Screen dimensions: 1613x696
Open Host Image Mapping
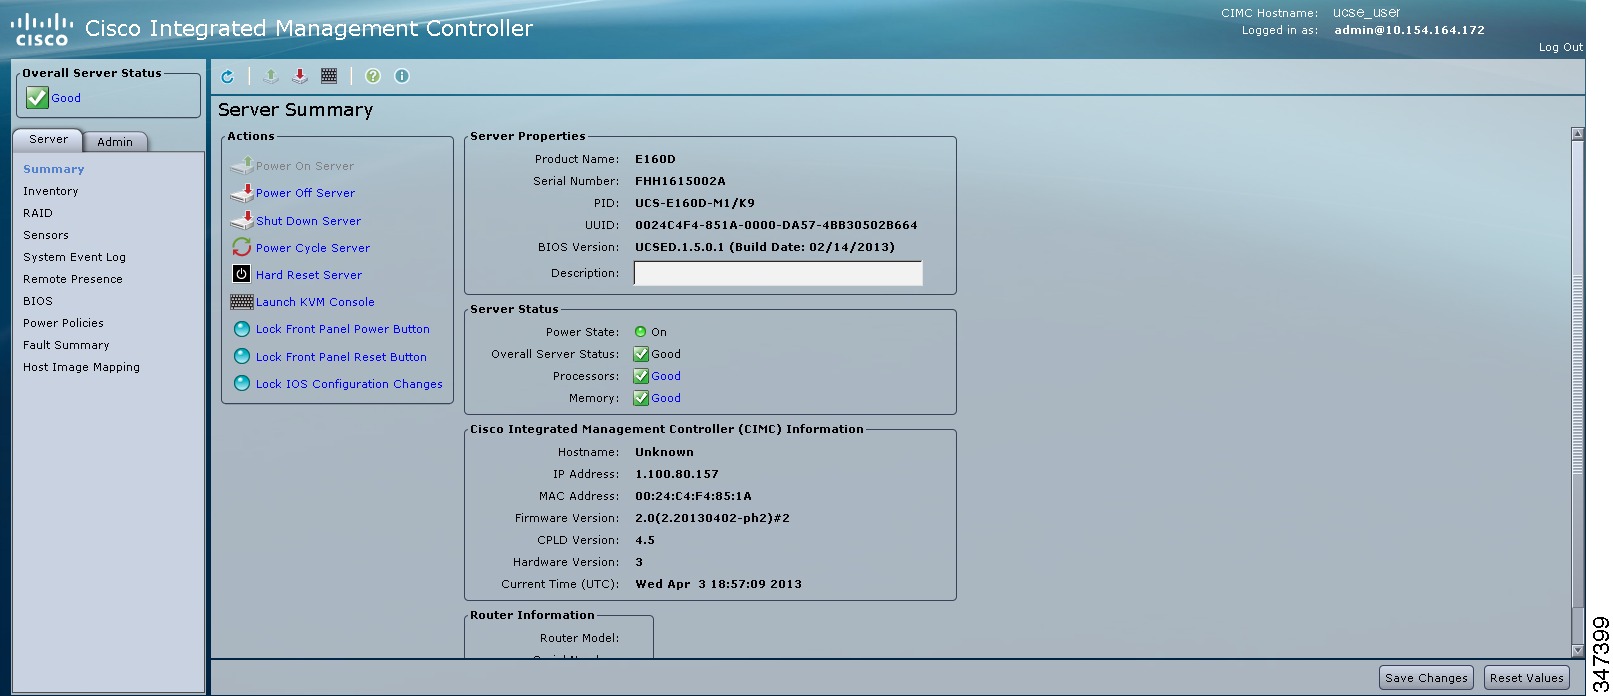click(x=82, y=367)
